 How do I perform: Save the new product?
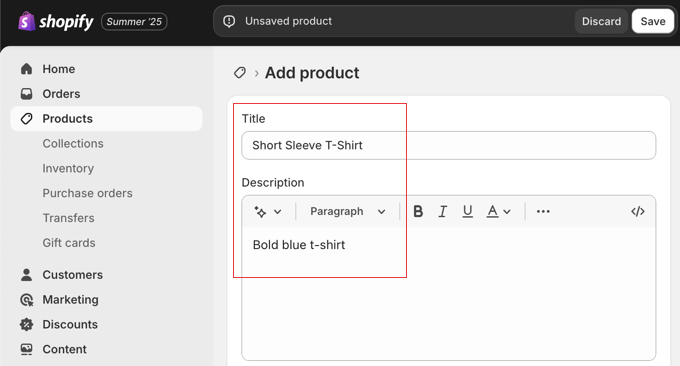[653, 21]
